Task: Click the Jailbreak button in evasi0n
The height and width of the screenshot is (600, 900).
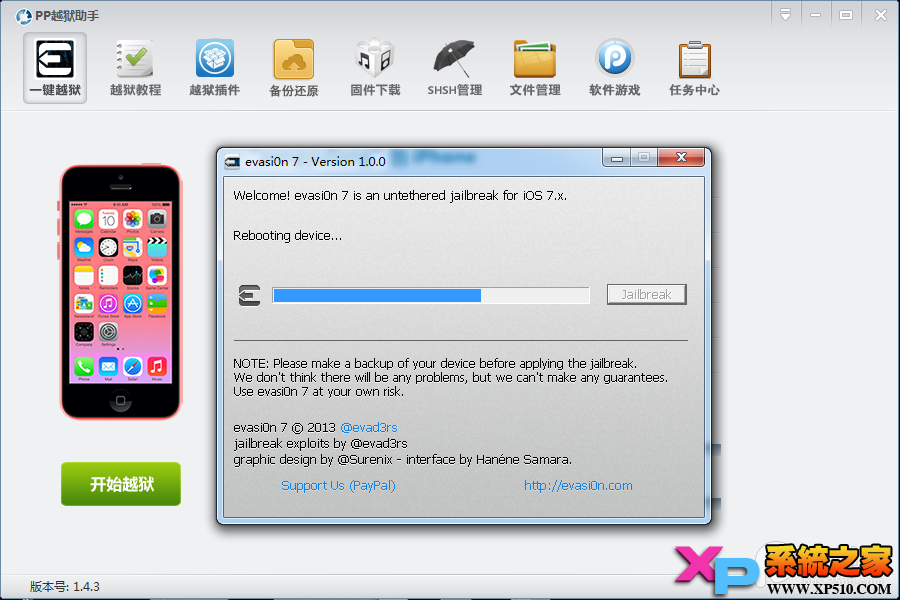Action: pos(646,295)
